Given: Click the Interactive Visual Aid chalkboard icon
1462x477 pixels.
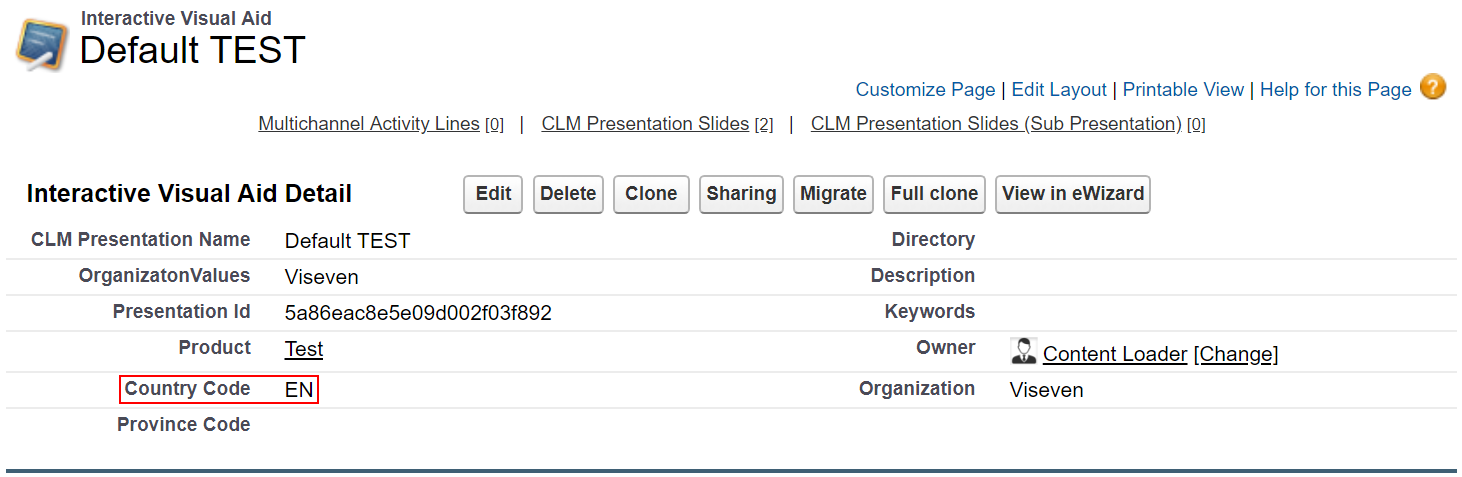Looking at the screenshot, I should pyautogui.click(x=42, y=44).
